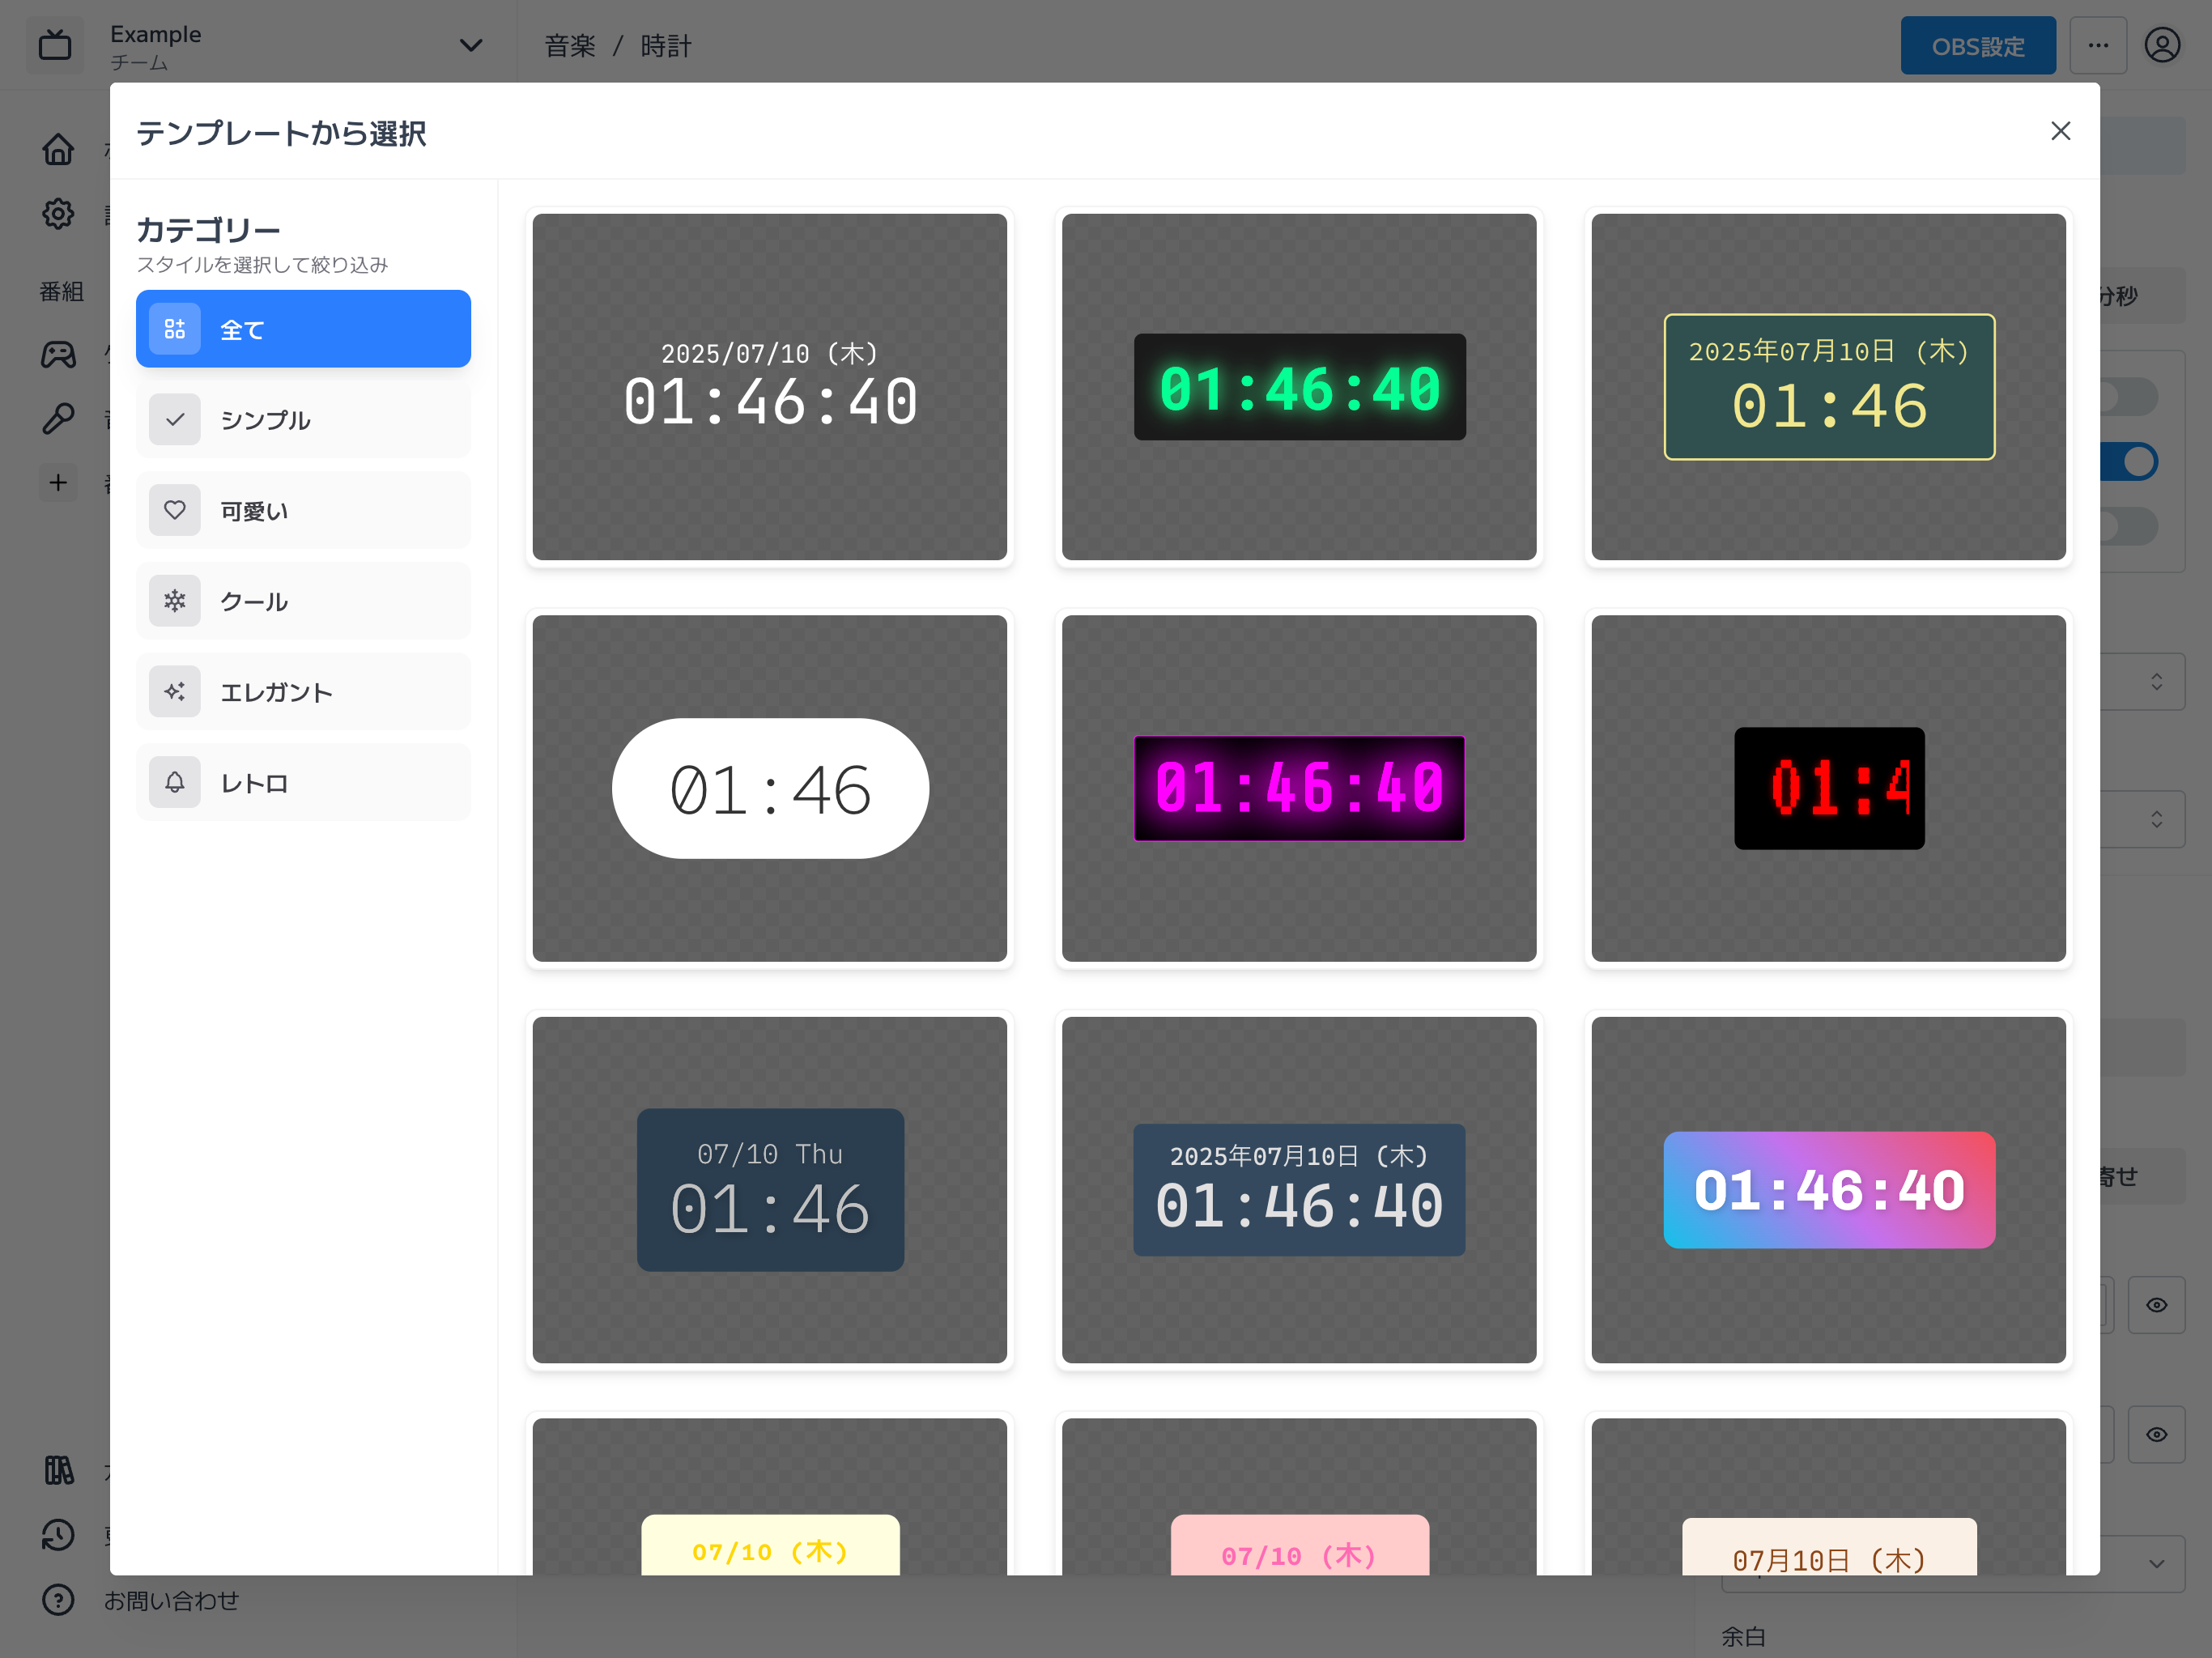Click the plus icon in sidebar

[58, 483]
